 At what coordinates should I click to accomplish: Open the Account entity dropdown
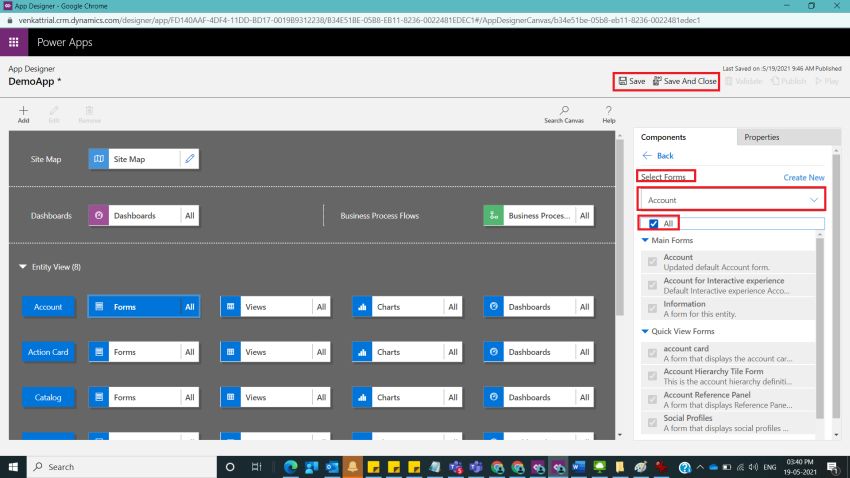(x=732, y=200)
